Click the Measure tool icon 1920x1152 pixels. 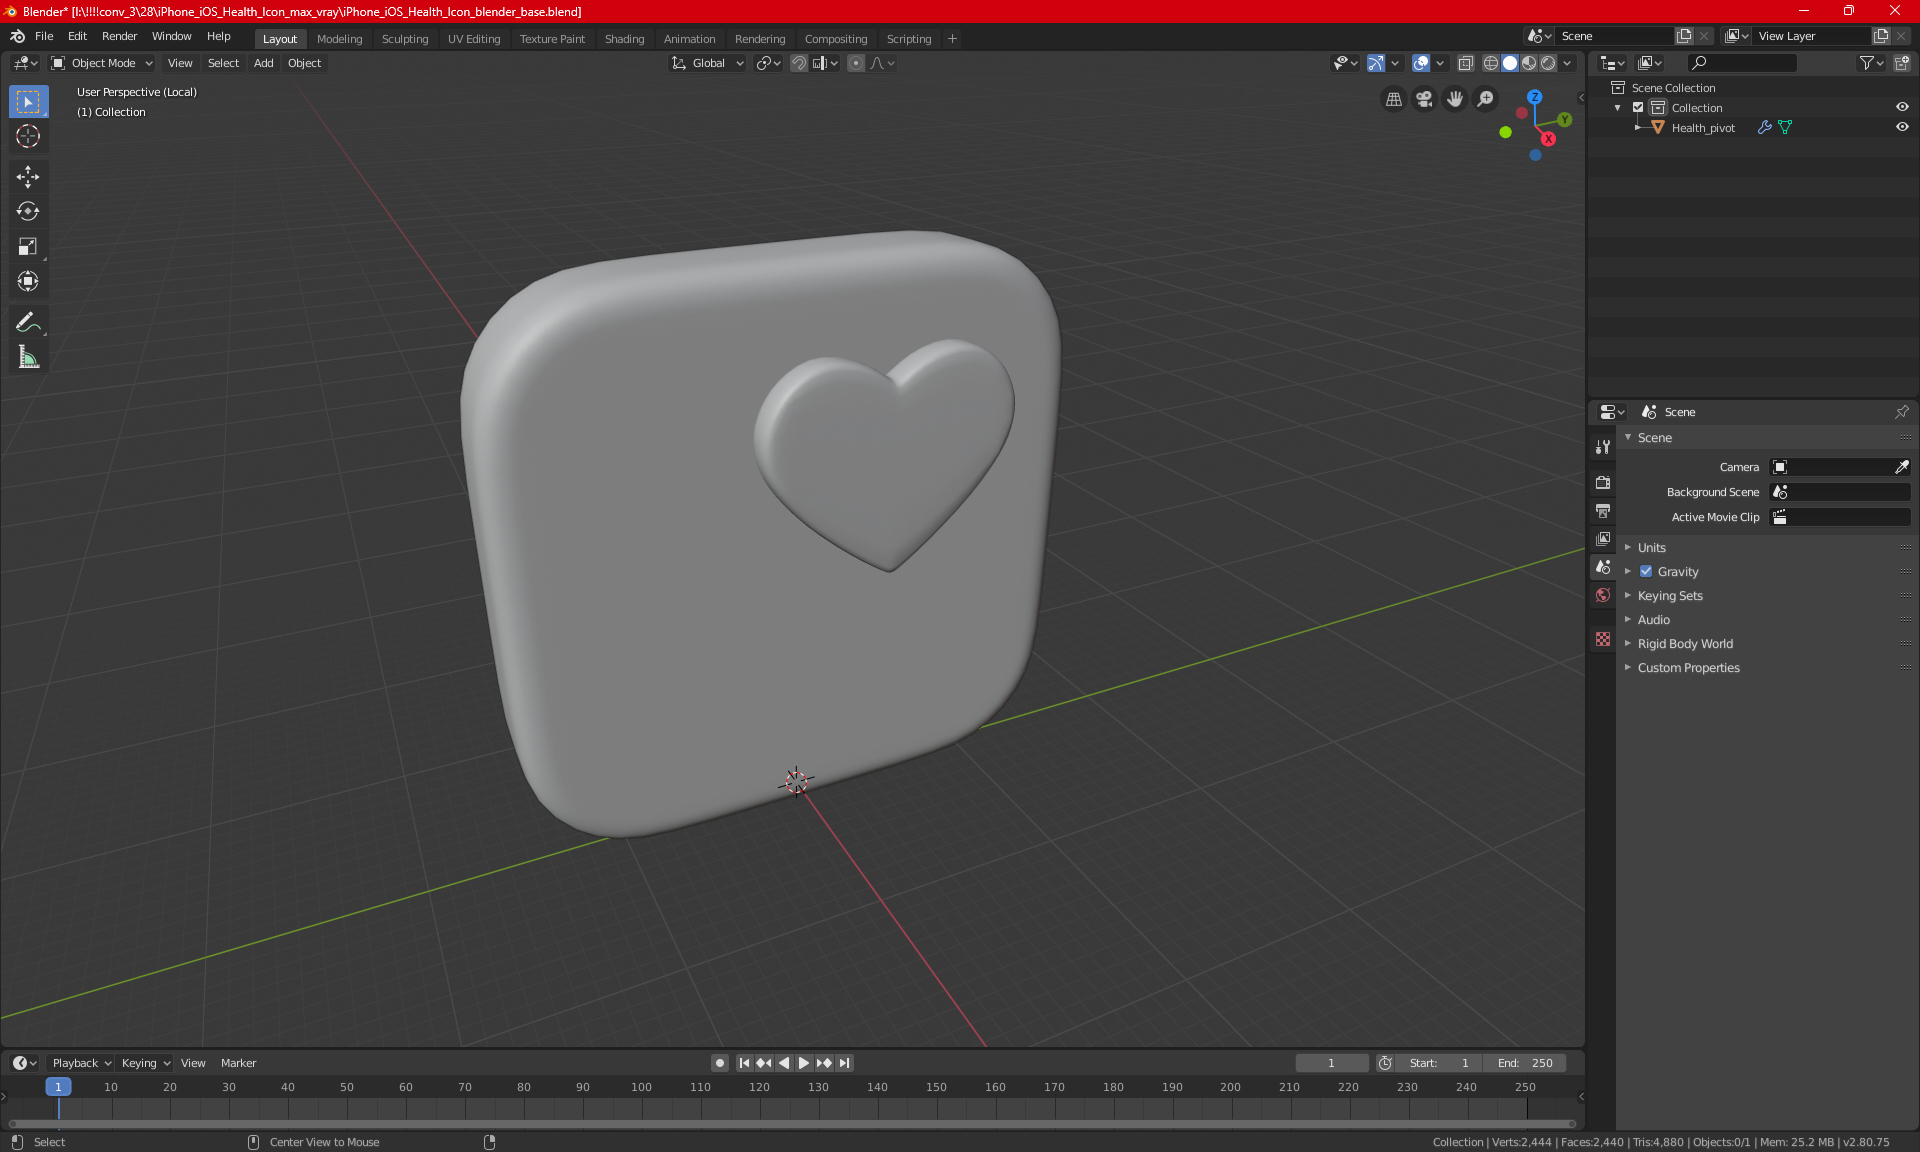click(27, 358)
